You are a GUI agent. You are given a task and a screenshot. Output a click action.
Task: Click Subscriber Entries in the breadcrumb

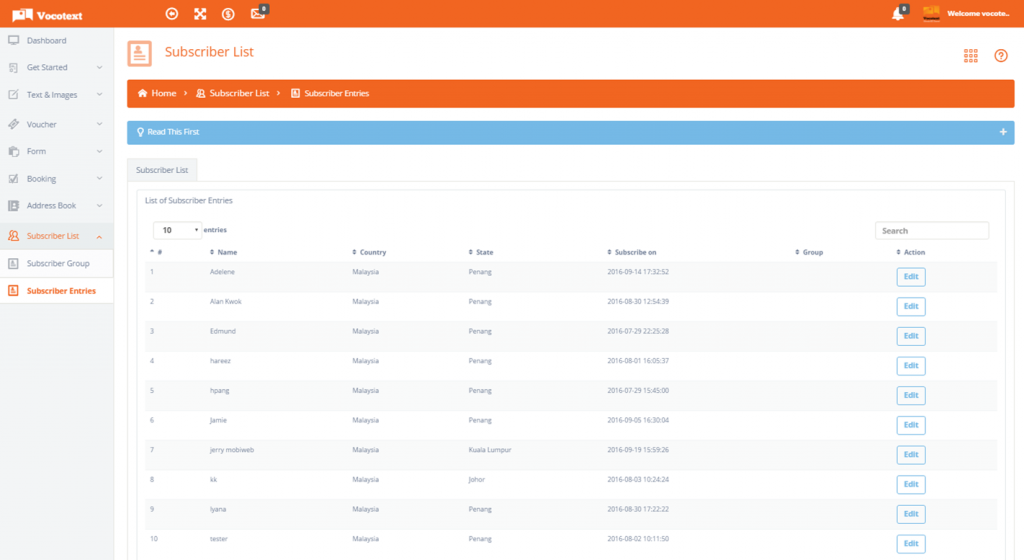click(336, 93)
